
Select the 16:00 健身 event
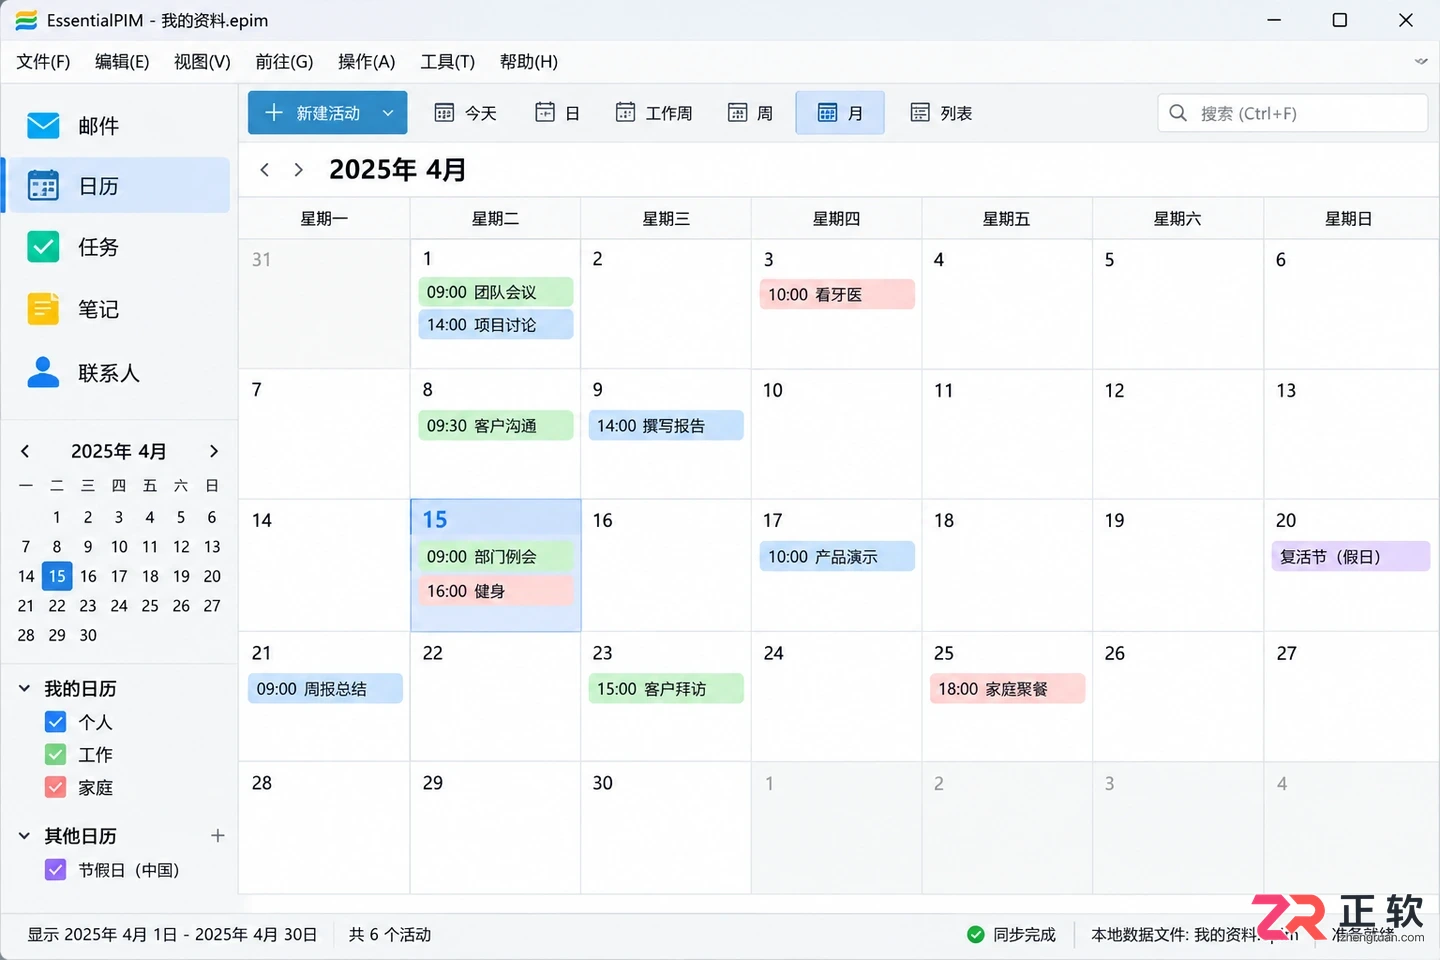[x=495, y=591]
